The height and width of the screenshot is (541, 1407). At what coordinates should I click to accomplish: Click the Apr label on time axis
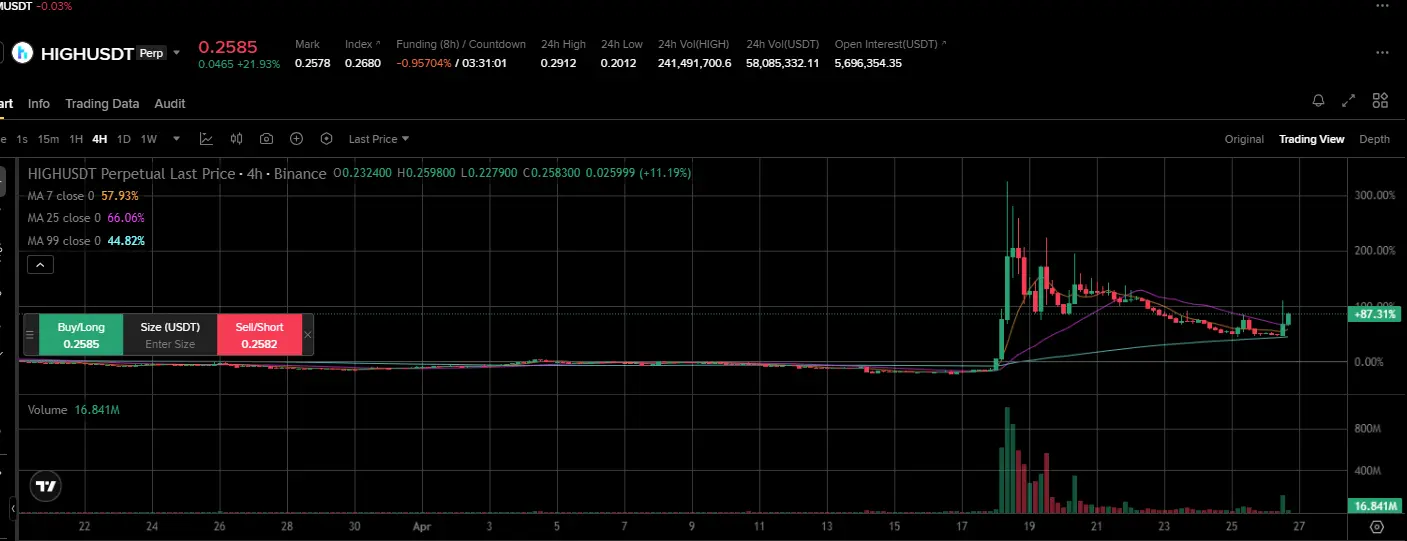pos(421,525)
